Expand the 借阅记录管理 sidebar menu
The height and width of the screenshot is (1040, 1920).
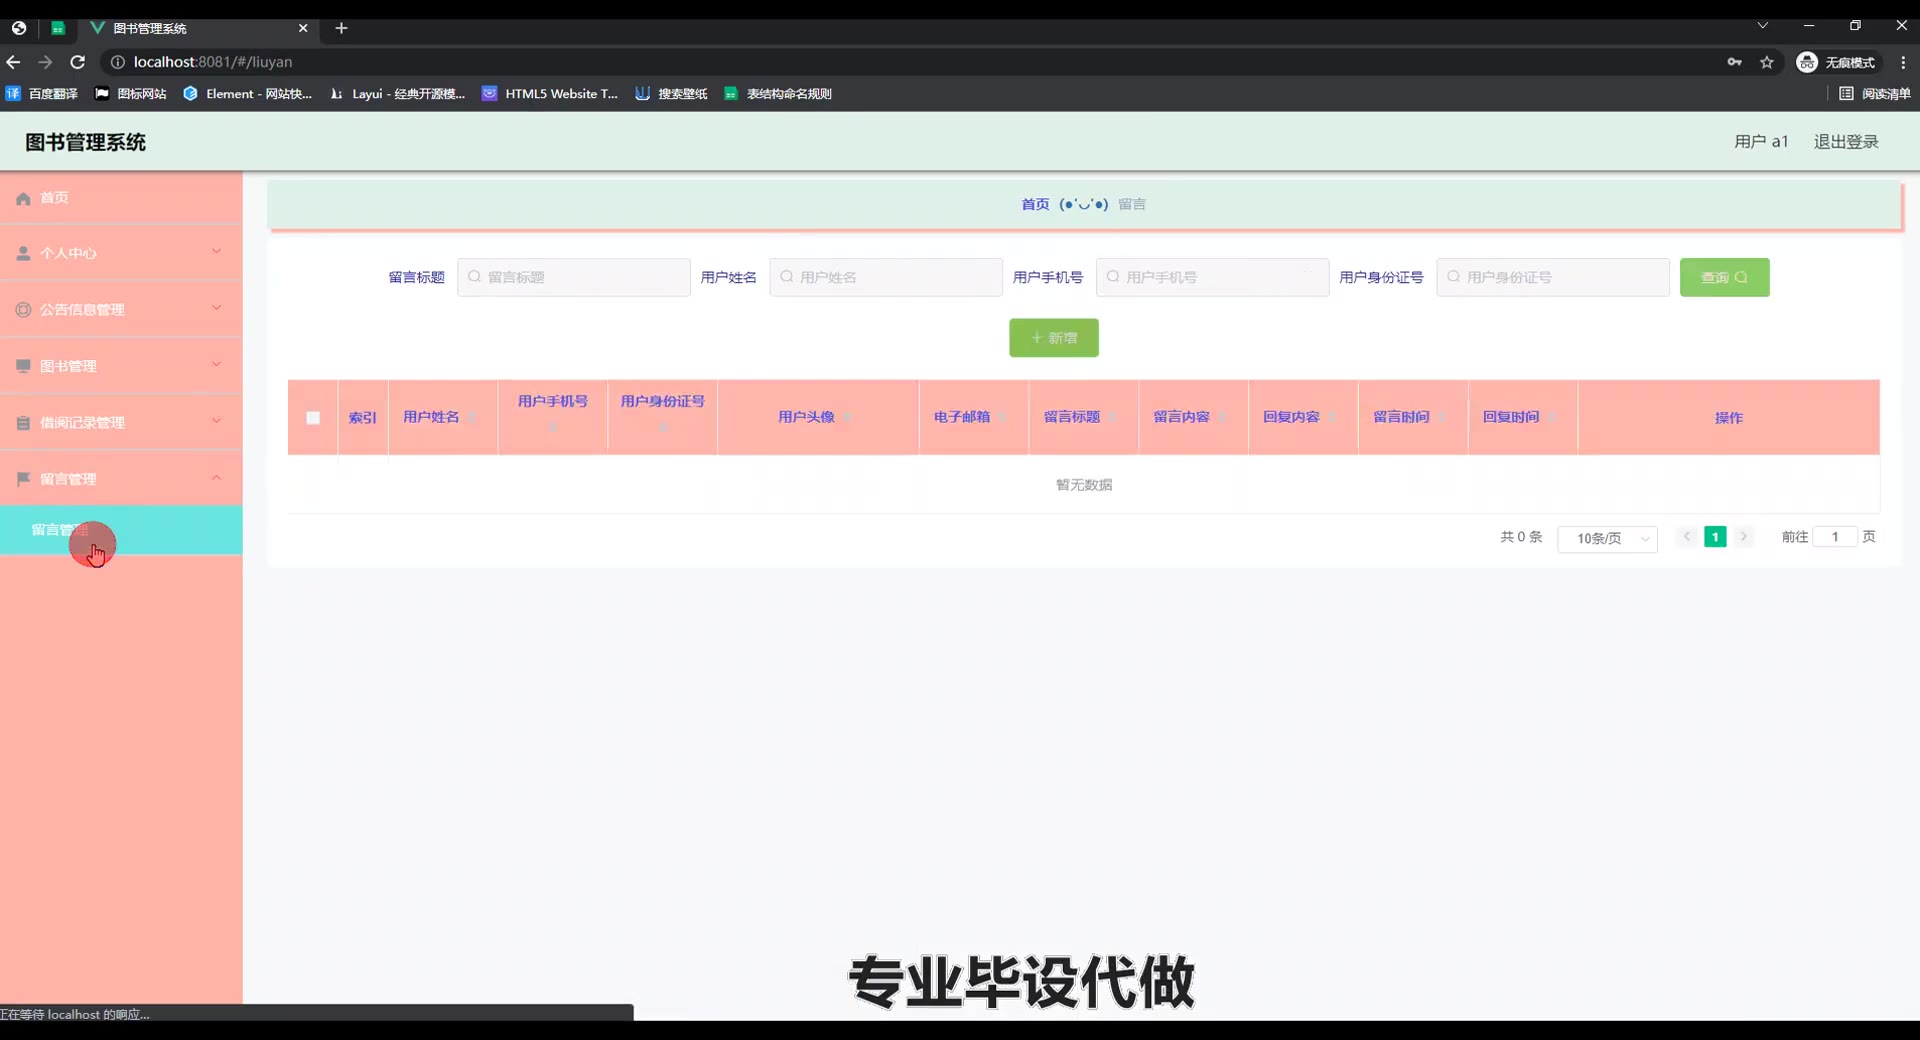121,422
